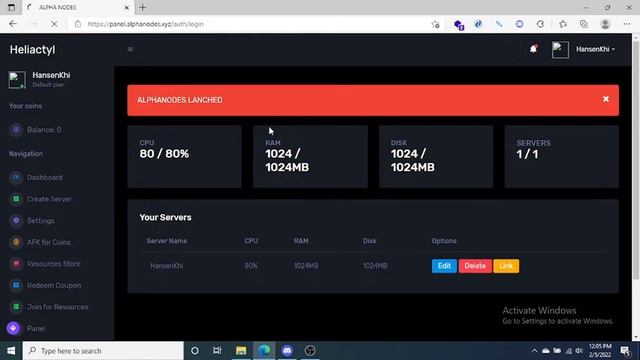This screenshot has height=360, width=640.
Task: Open browser Collections icon
Action: point(584,24)
